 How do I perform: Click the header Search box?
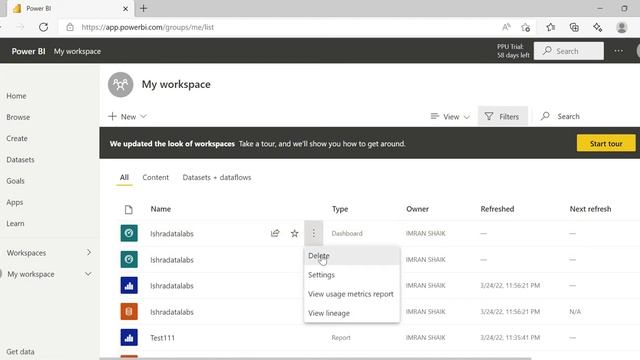click(569, 51)
